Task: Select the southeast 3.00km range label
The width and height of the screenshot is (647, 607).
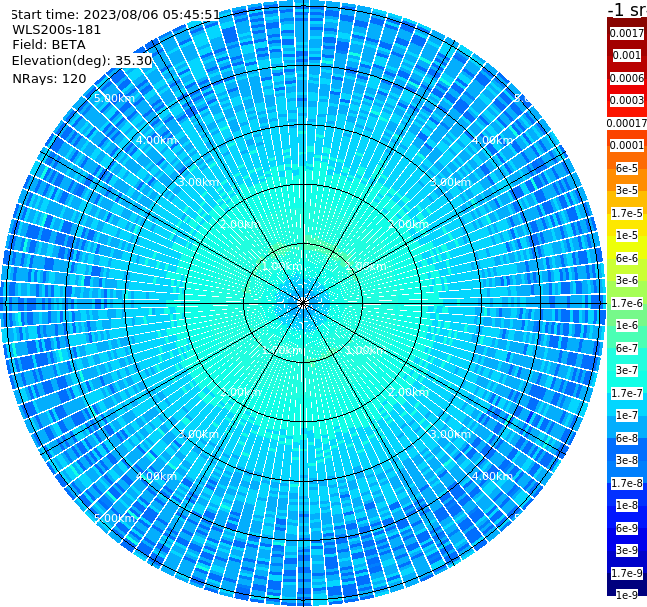Action: [450, 435]
